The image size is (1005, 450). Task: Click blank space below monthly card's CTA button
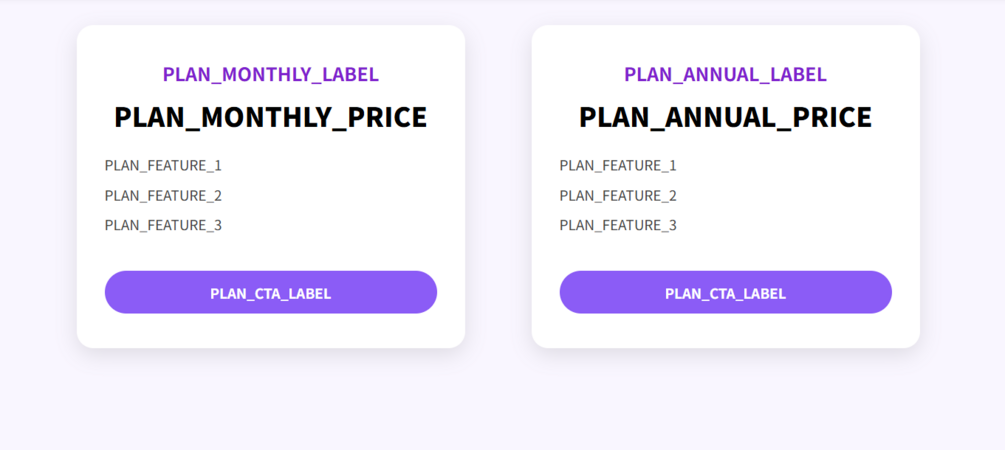point(270,331)
